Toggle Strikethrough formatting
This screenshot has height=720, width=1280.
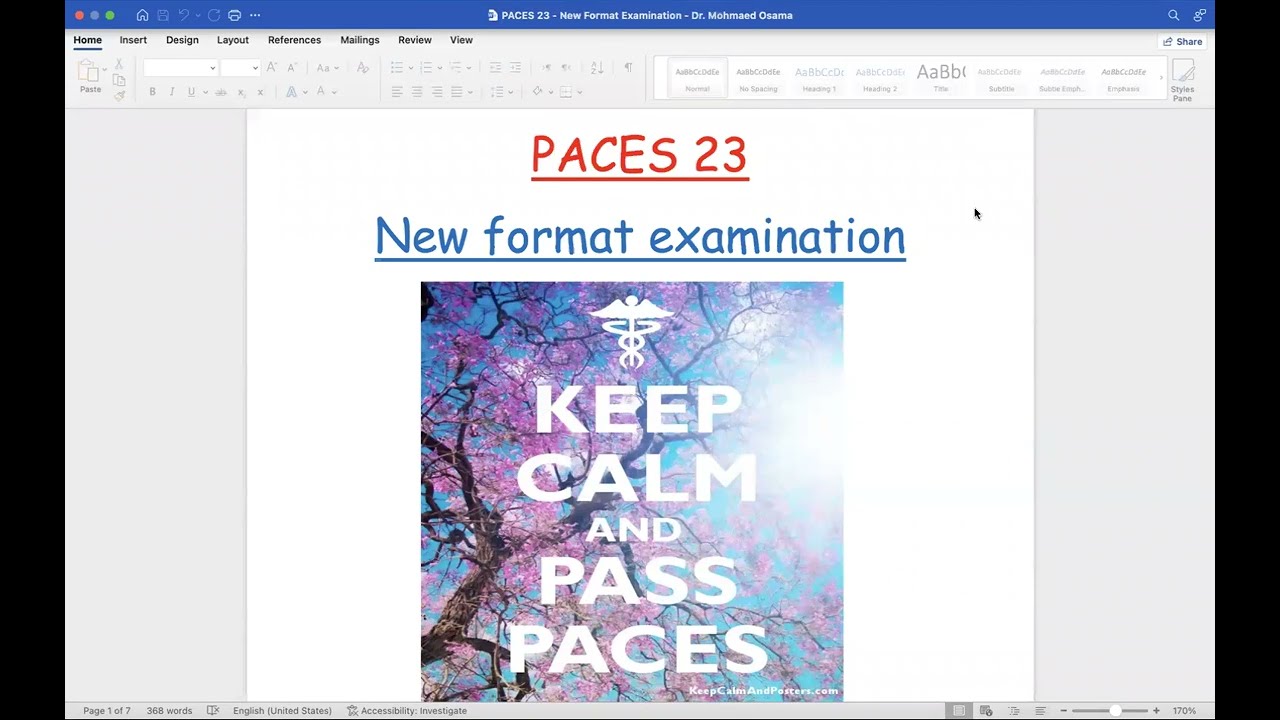click(x=221, y=92)
